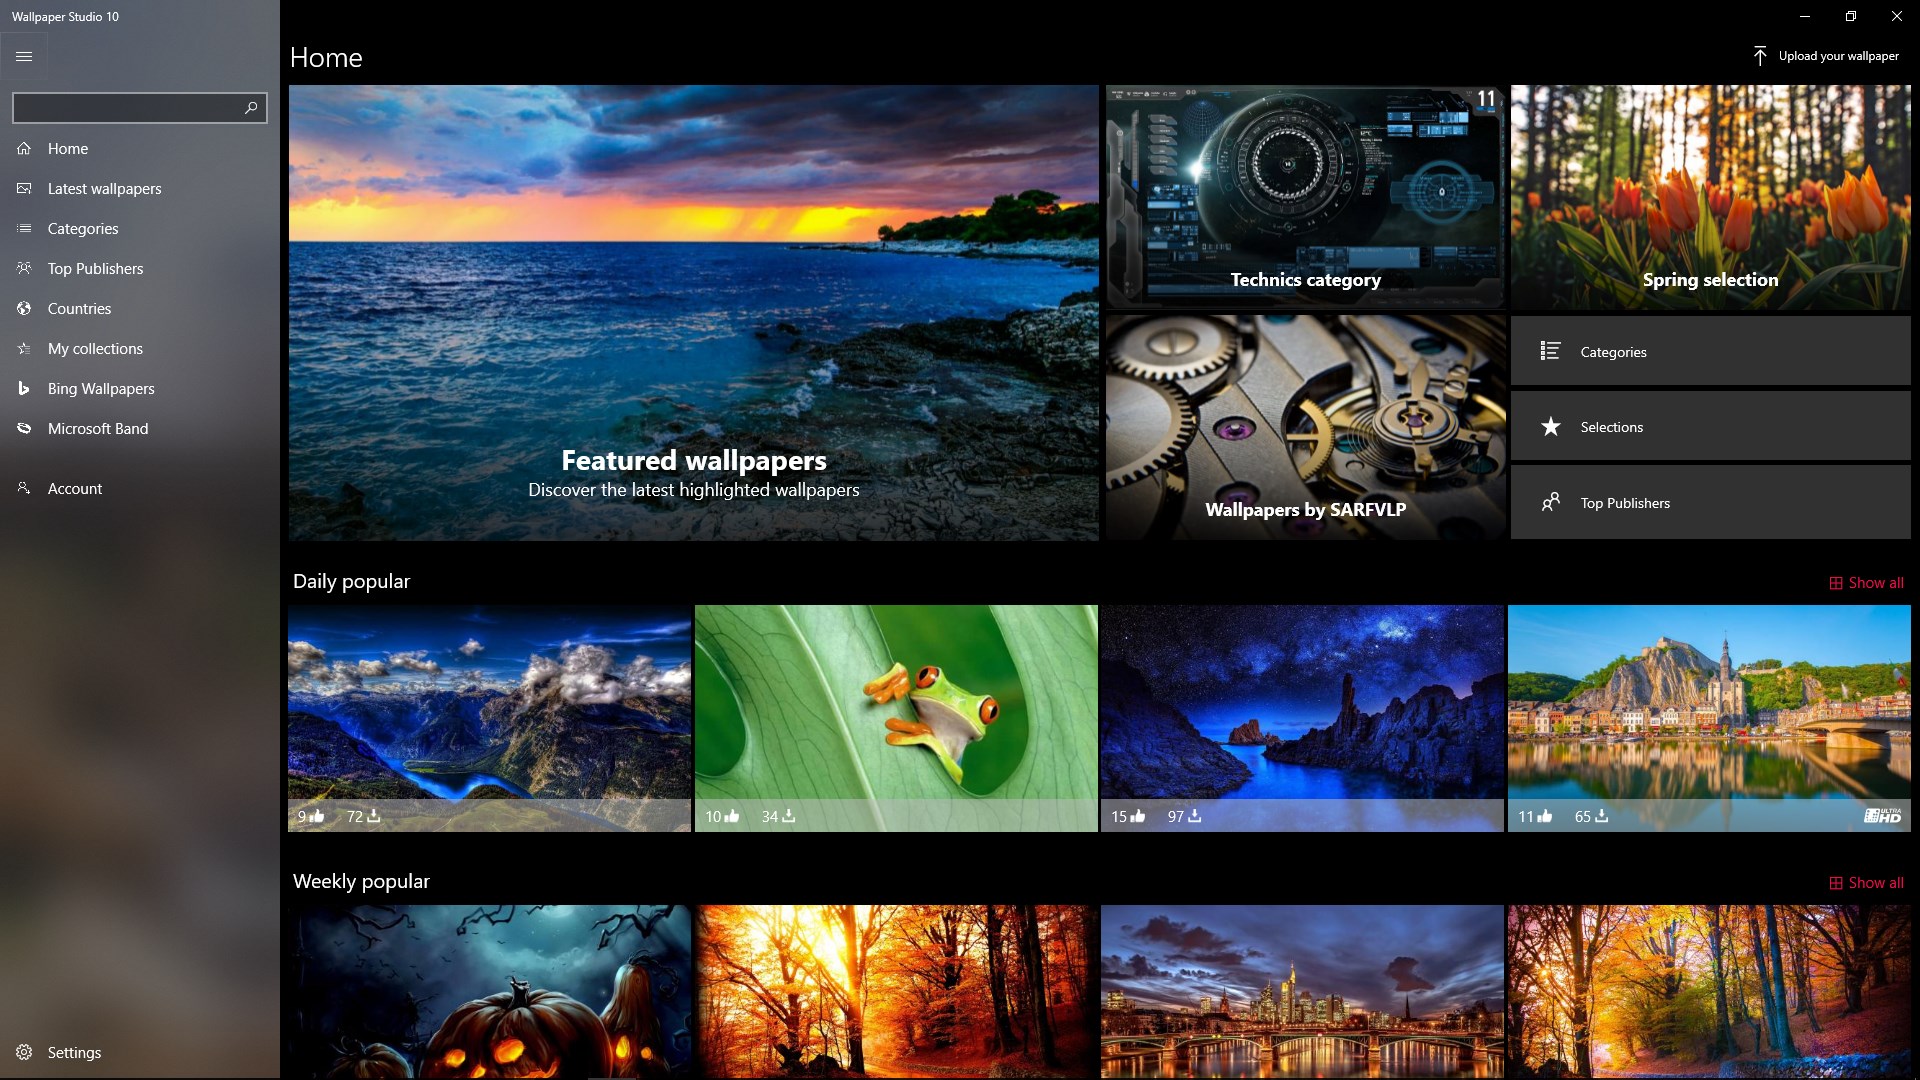Open Wallpapers by SARFVLP
1920x1080 pixels.
coord(1304,427)
